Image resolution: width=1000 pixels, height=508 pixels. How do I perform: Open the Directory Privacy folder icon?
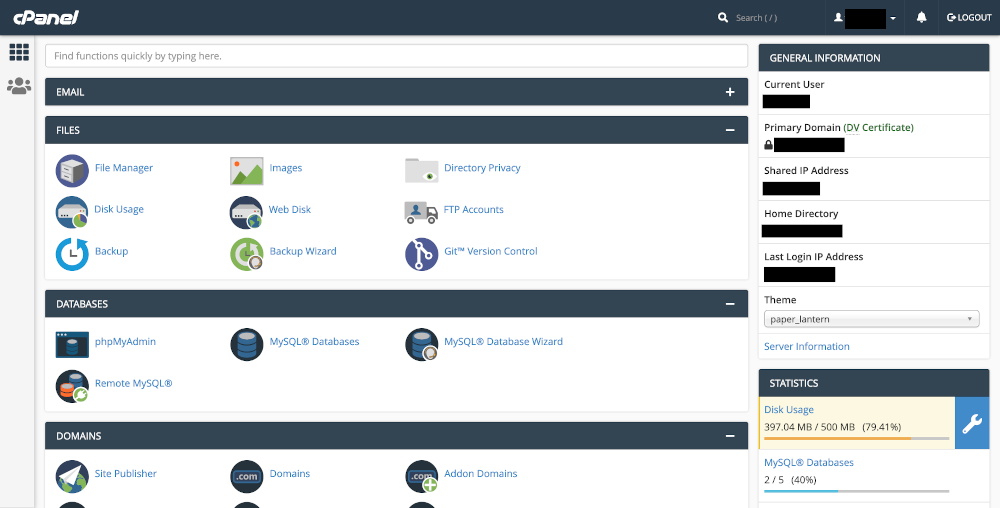[x=421, y=170]
